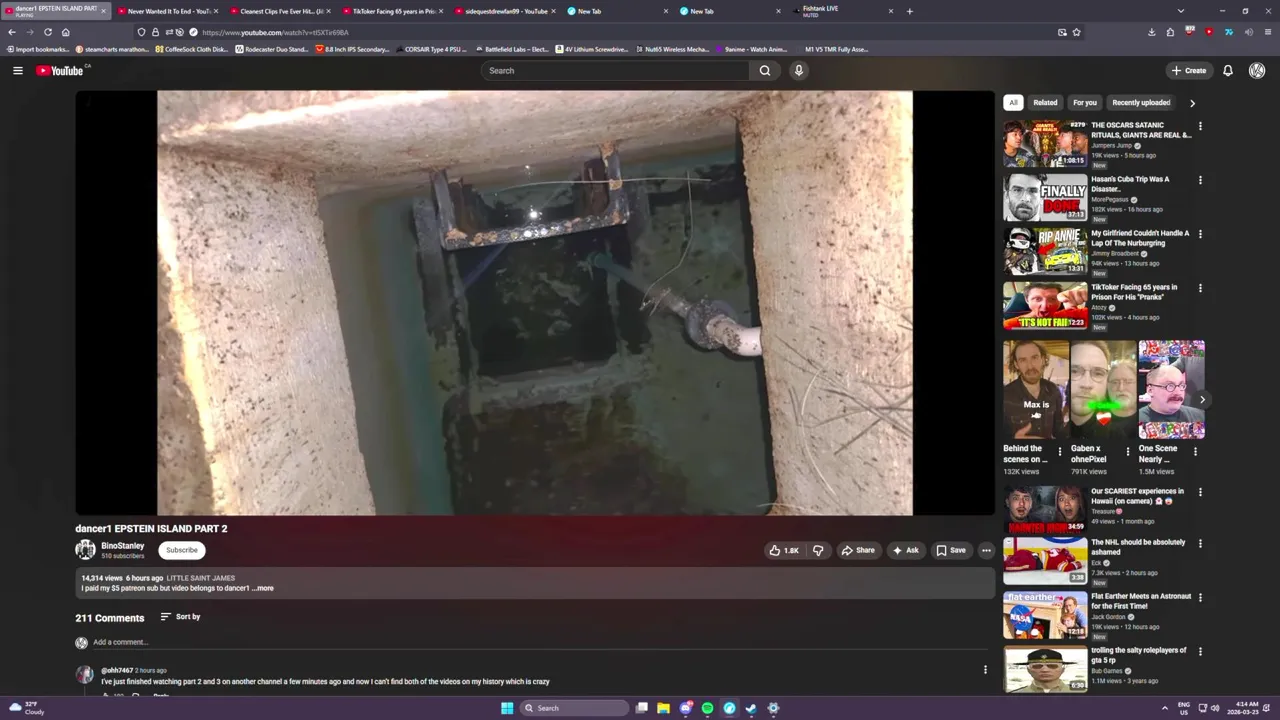
Task: List all browser tabs dropdown
Action: (x=1181, y=11)
